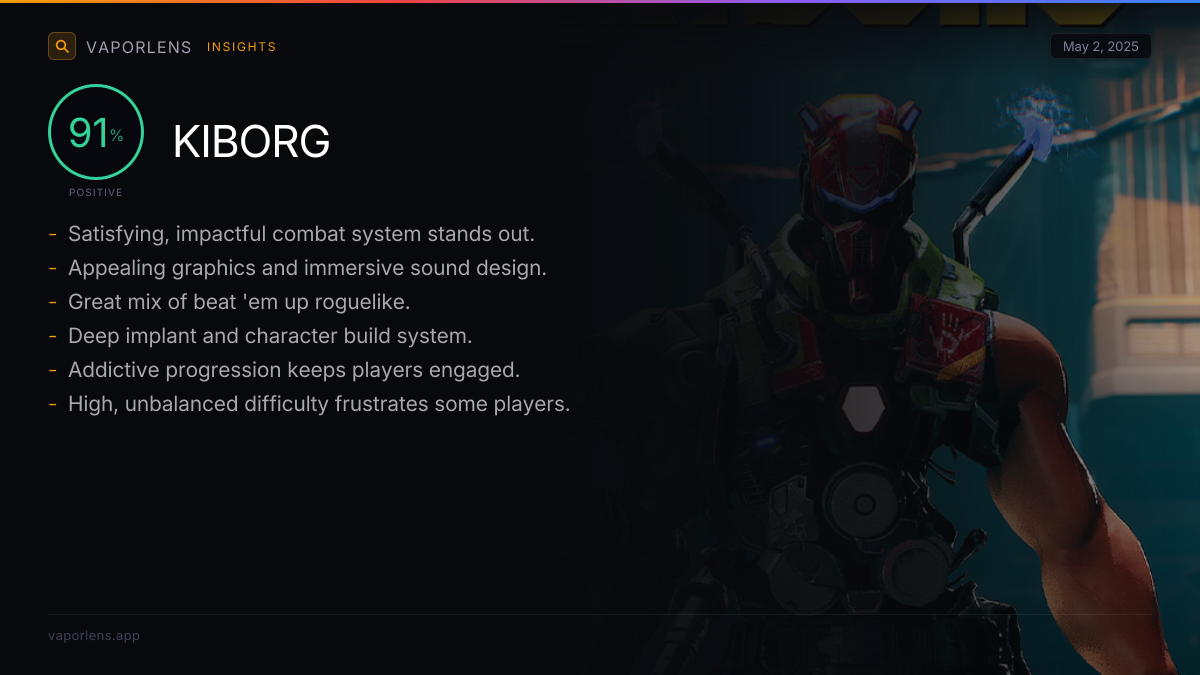Click the VaporLens magnifier logo icon

[62, 46]
